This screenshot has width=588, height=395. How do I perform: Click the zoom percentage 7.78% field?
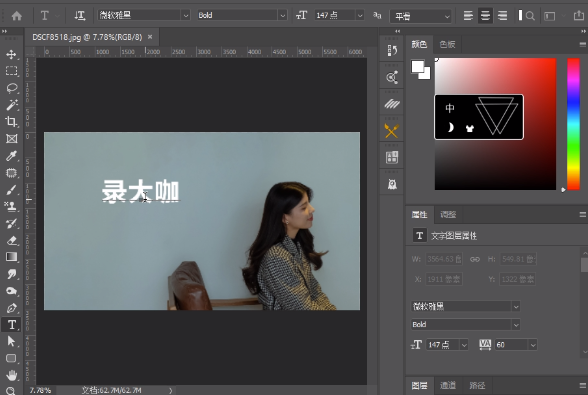point(40,390)
